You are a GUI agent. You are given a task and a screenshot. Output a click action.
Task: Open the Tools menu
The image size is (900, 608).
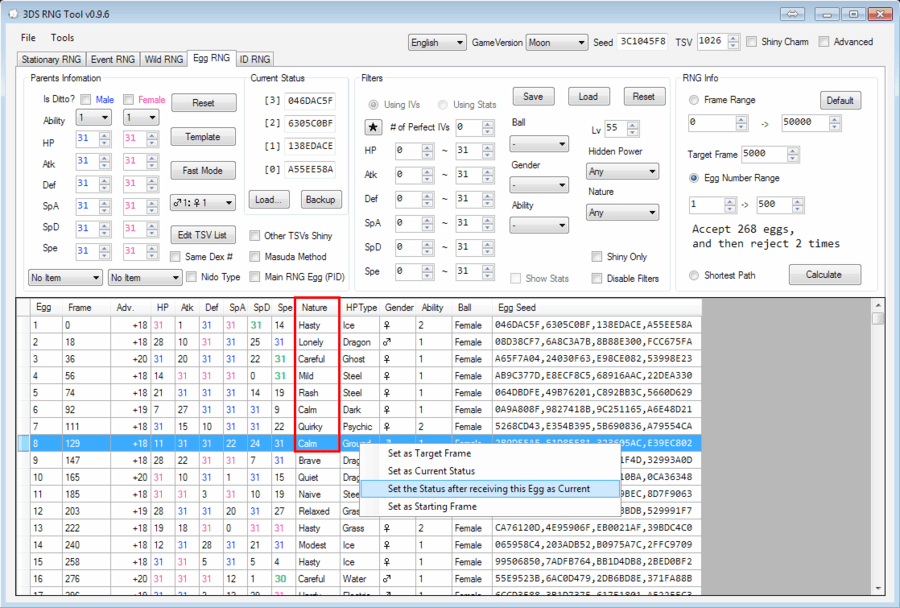[63, 36]
